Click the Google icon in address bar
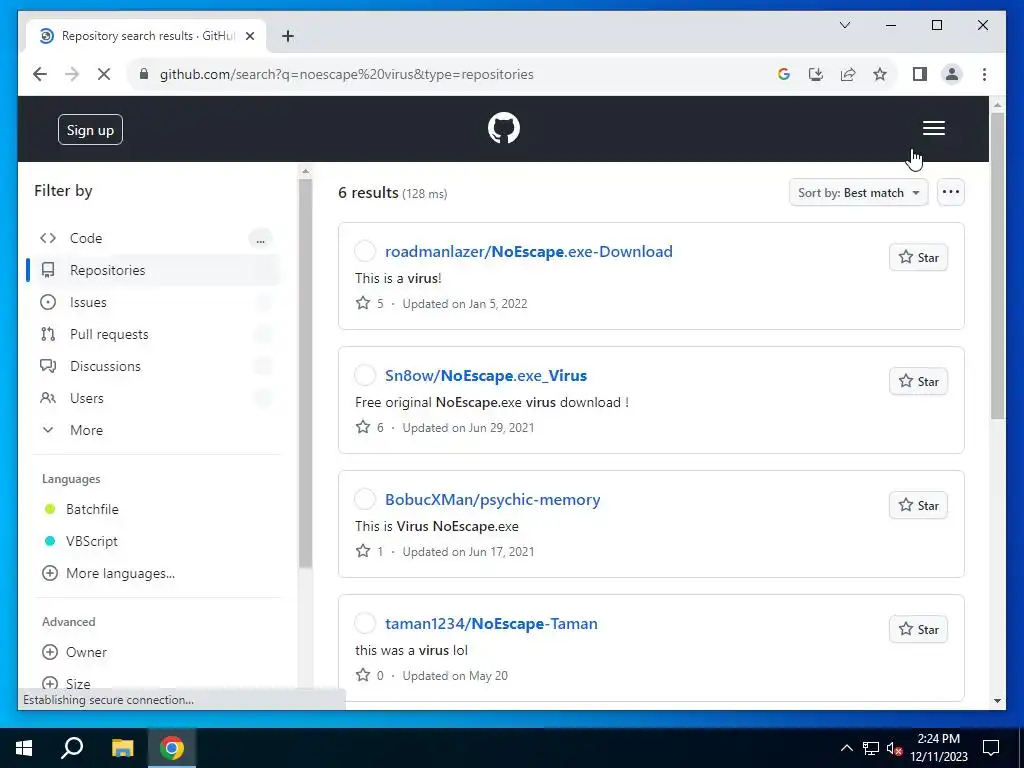This screenshot has width=1024, height=768. point(784,74)
